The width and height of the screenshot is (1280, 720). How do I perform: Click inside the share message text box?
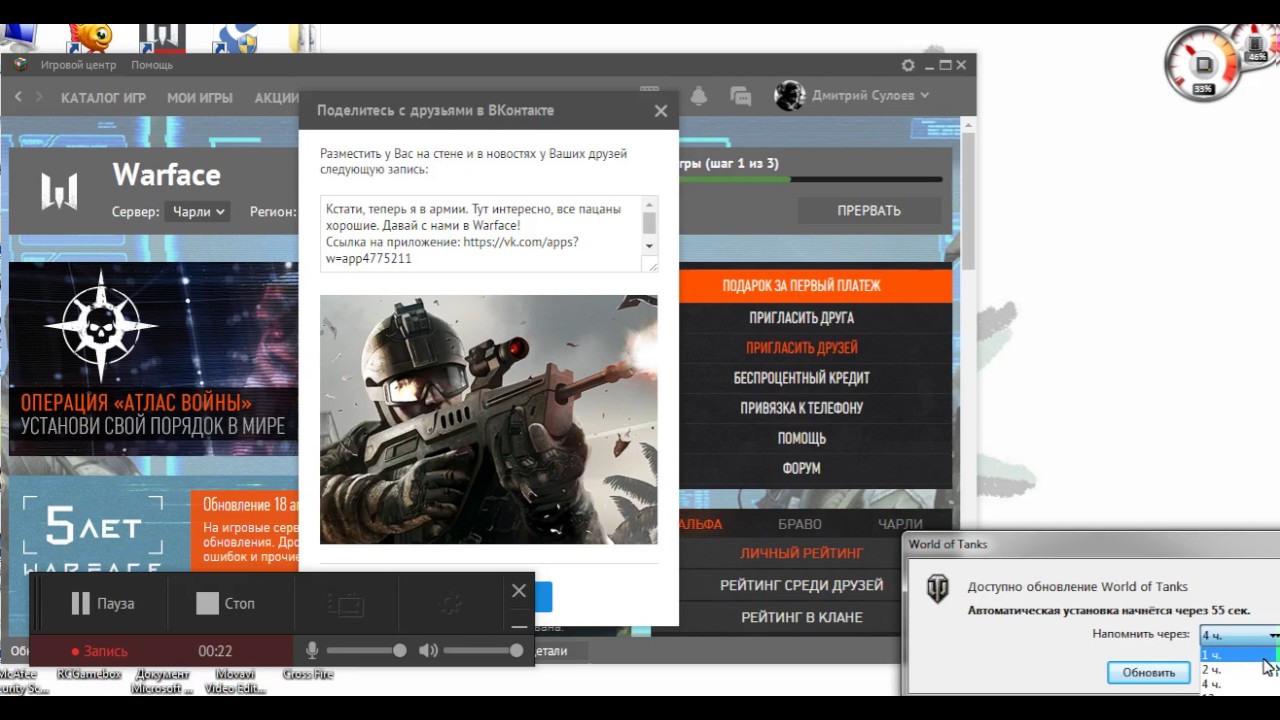point(481,234)
